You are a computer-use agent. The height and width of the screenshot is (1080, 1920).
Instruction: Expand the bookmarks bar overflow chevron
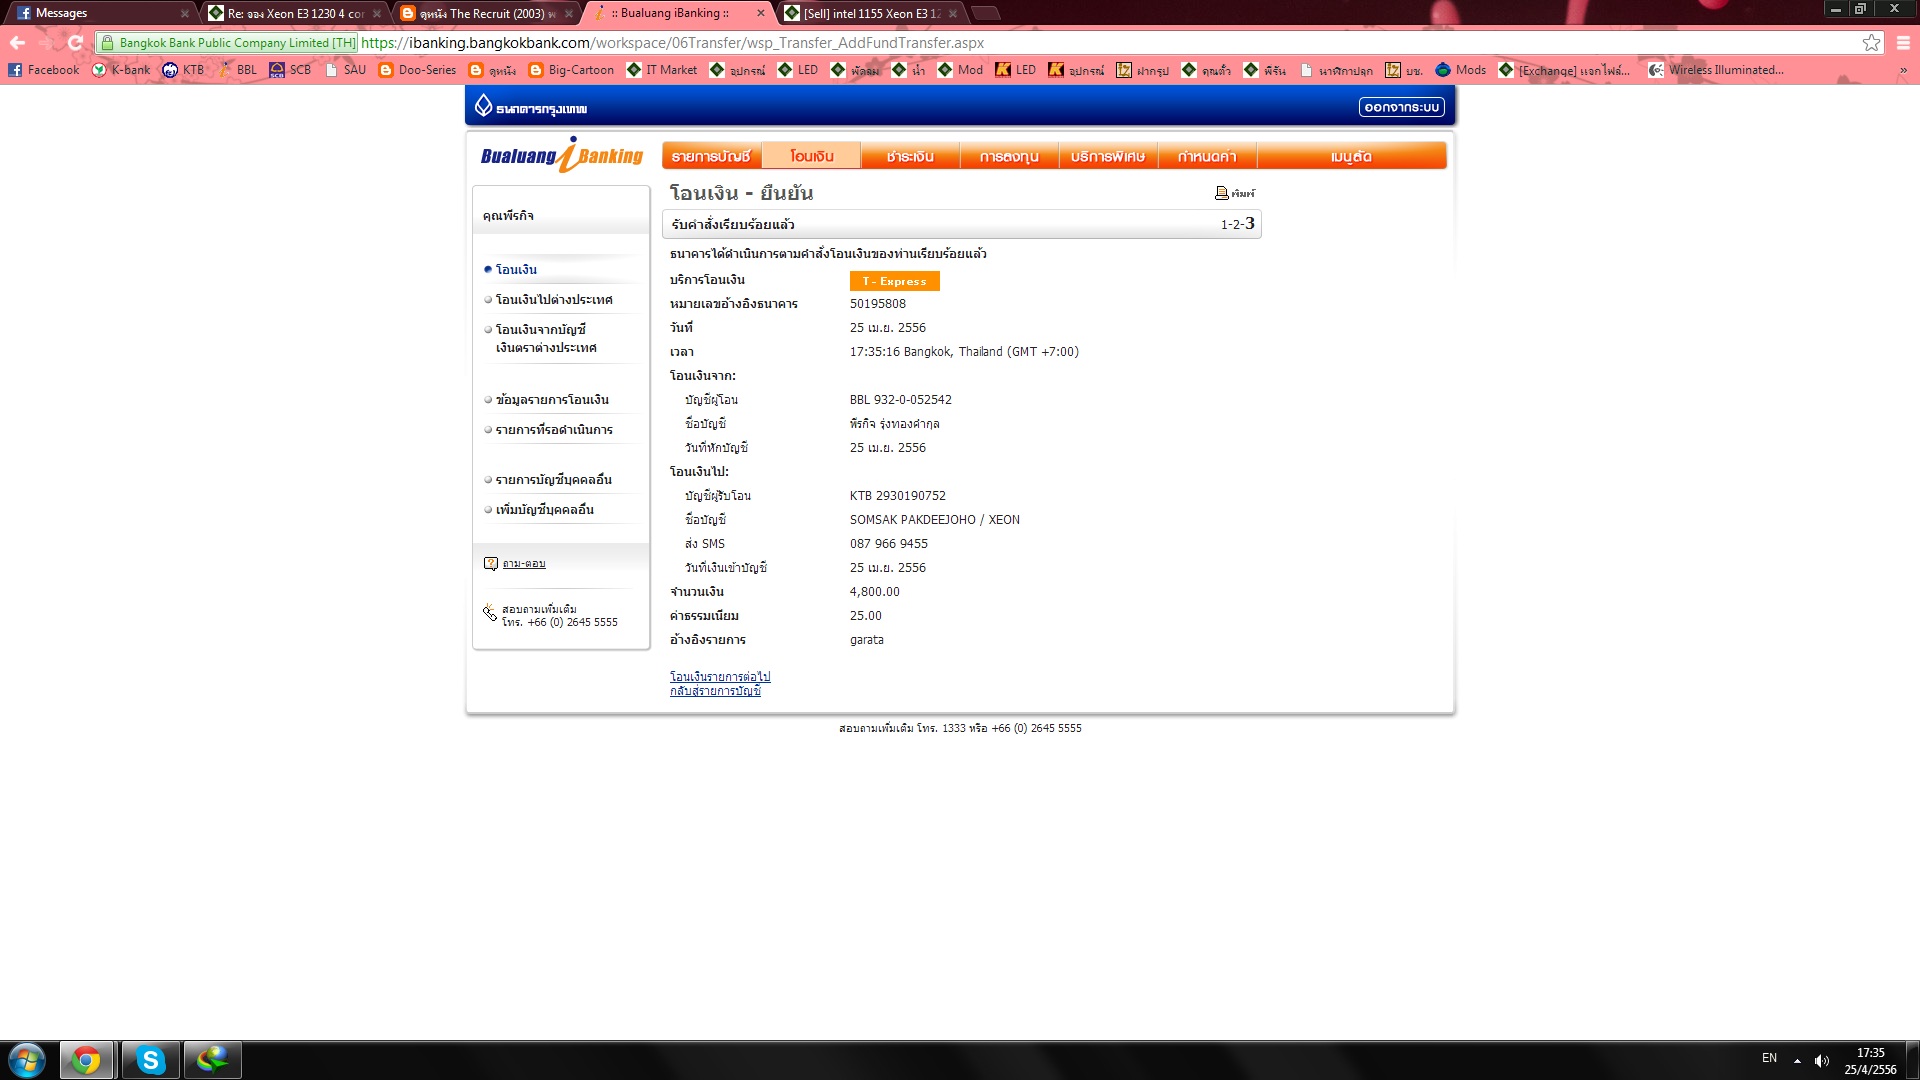click(1903, 70)
